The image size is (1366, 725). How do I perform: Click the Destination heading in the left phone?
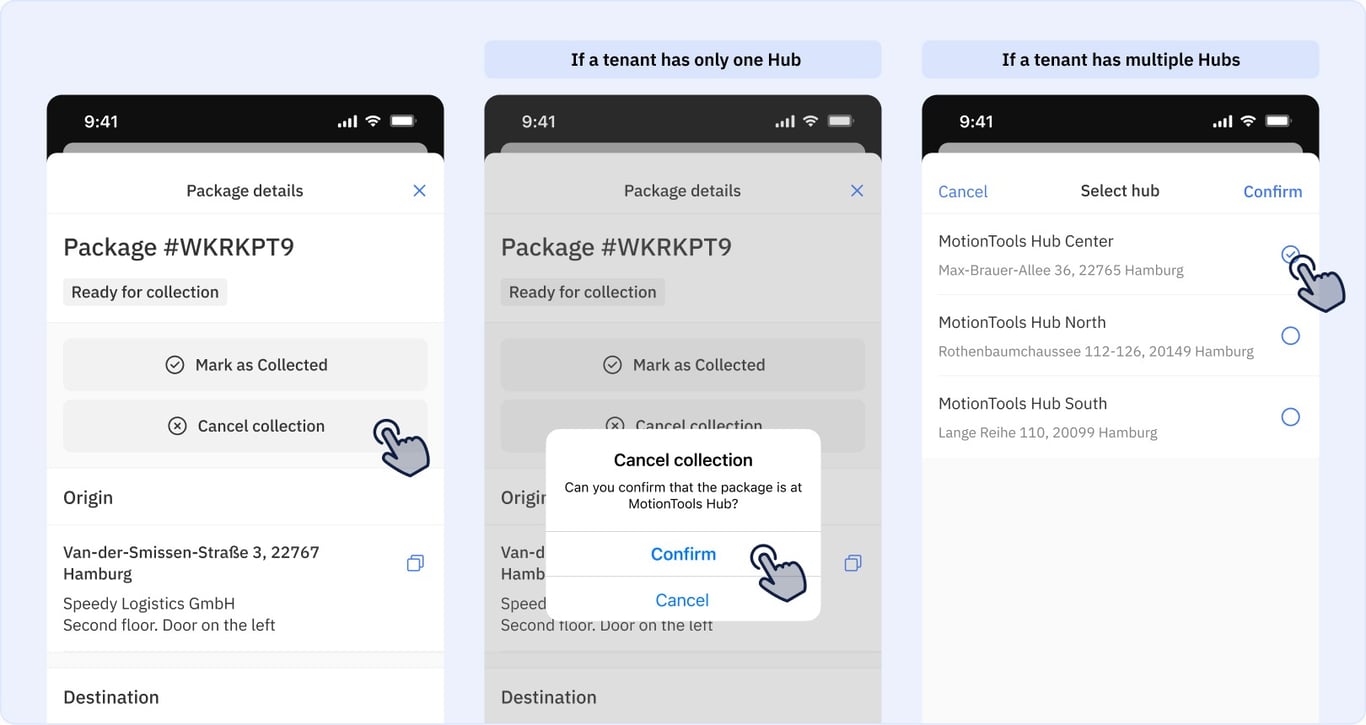pyautogui.click(x=111, y=697)
